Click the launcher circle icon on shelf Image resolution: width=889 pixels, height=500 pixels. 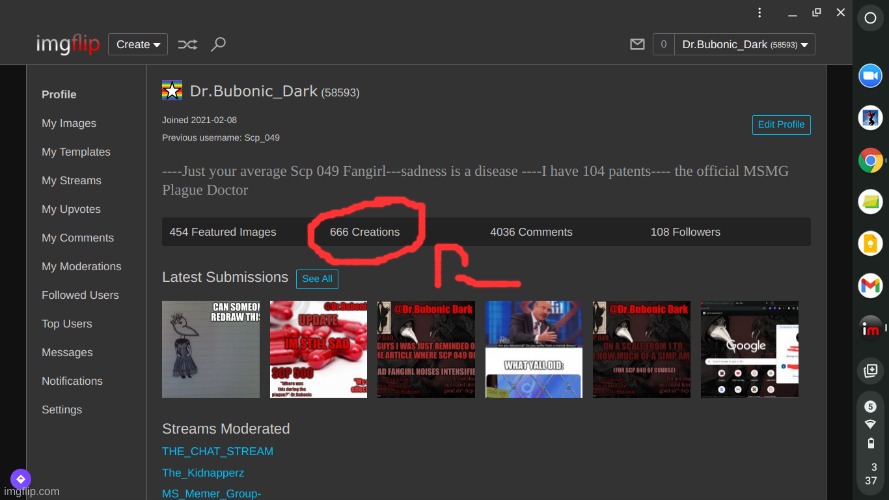tap(870, 18)
